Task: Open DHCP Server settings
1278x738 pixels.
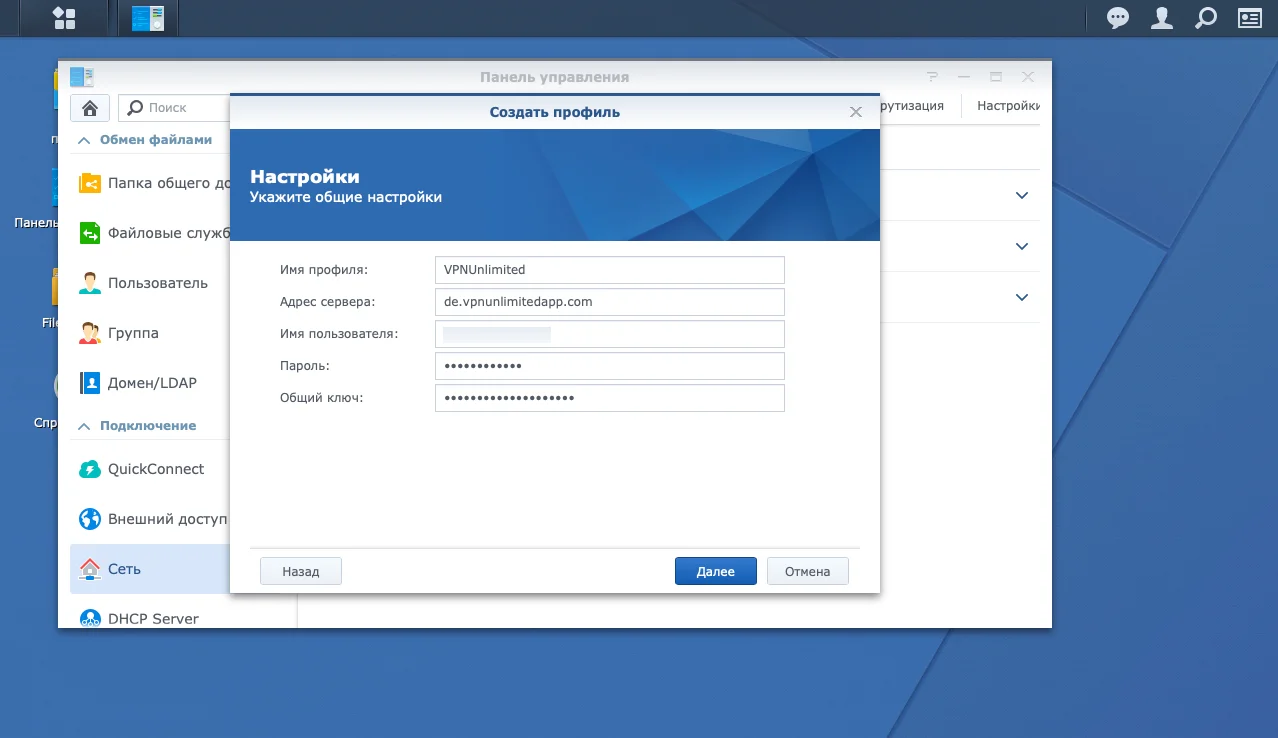Action: 153,619
